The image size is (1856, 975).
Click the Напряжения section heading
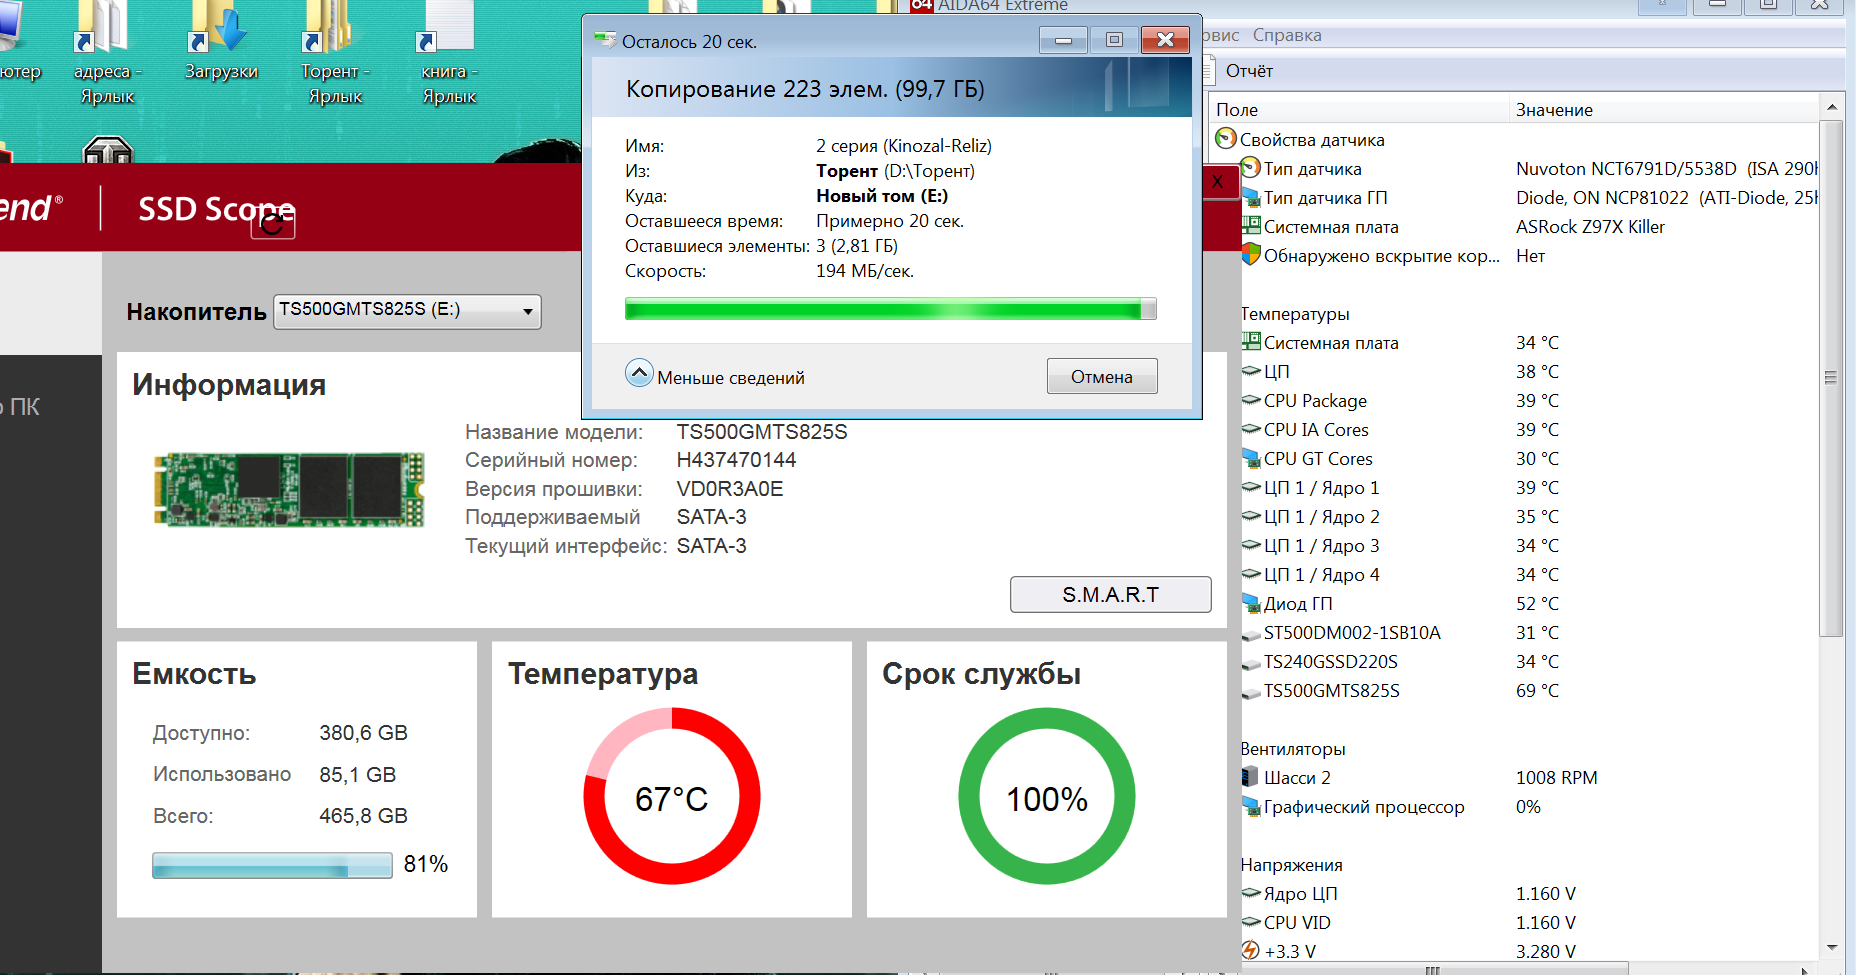[x=1291, y=865]
